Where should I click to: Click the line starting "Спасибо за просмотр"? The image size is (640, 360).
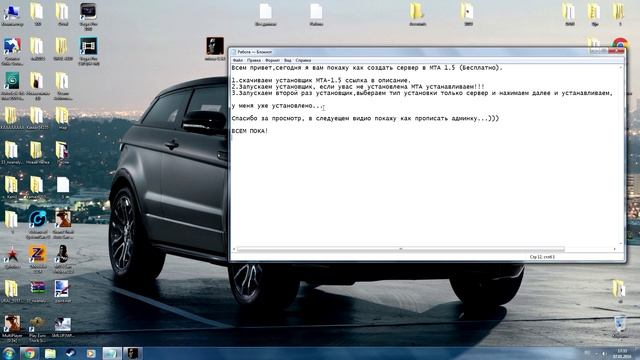pyautogui.click(x=365, y=118)
